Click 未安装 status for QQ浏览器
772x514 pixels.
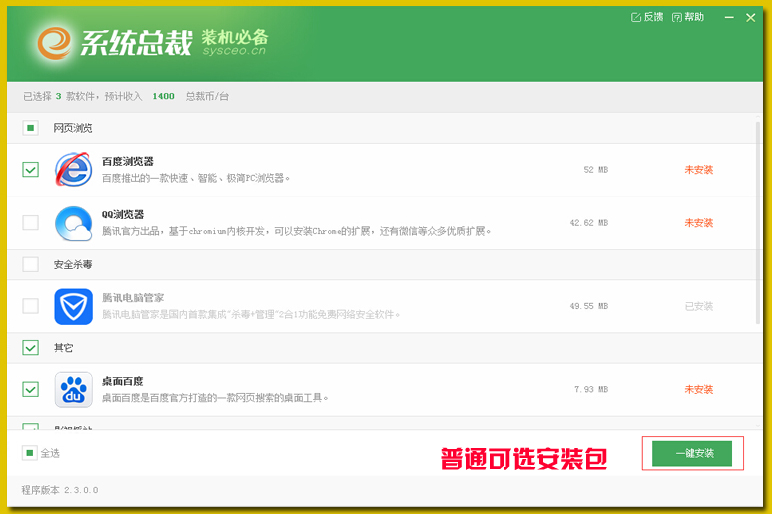click(x=699, y=223)
